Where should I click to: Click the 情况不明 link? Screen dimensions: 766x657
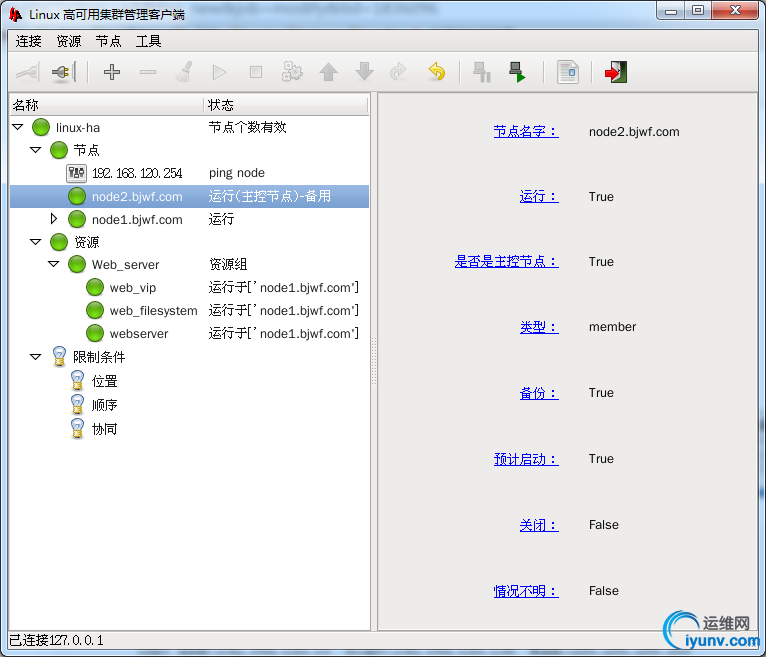(526, 591)
